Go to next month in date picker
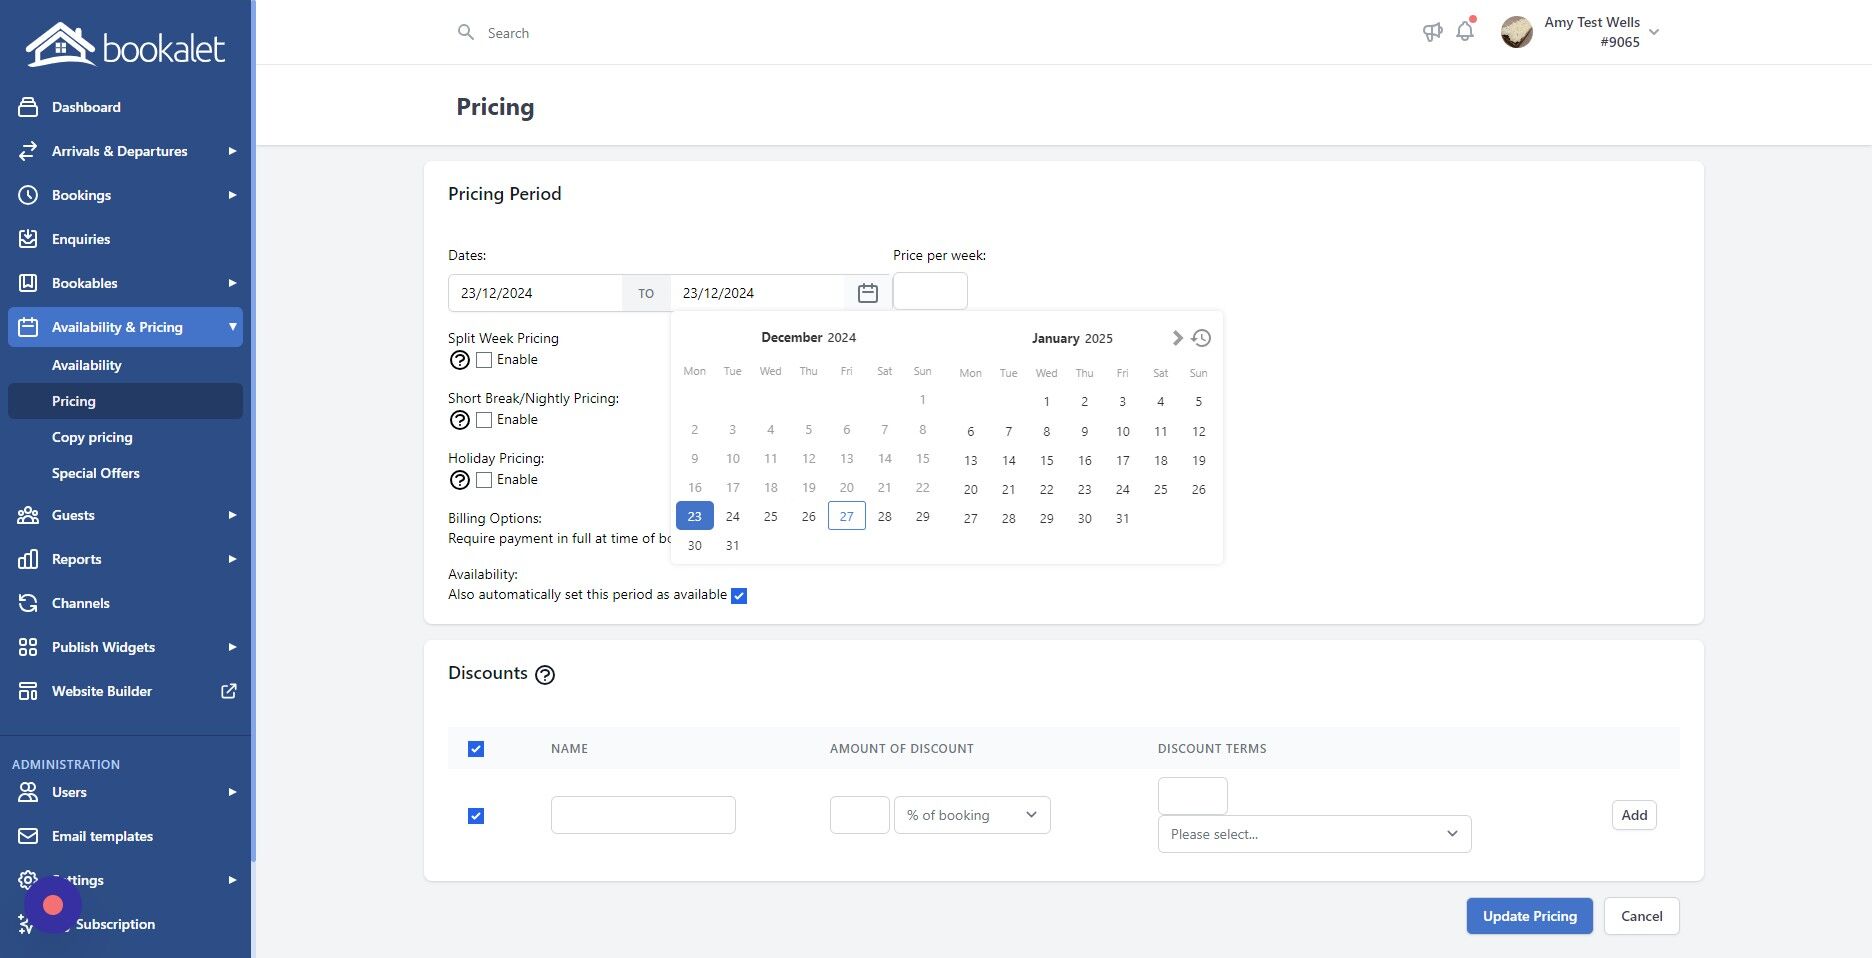The width and height of the screenshot is (1872, 958). click(x=1177, y=338)
